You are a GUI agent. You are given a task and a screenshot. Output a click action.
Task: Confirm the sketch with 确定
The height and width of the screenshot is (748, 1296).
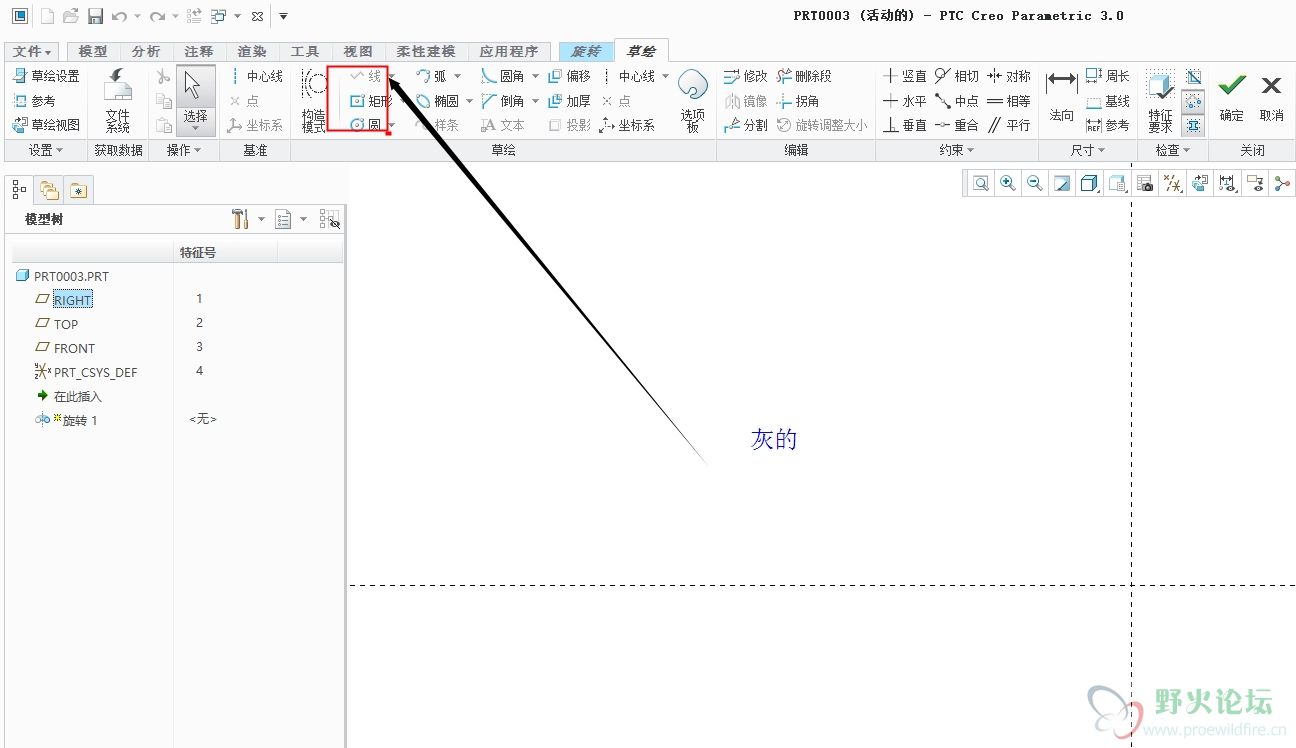pos(1232,97)
